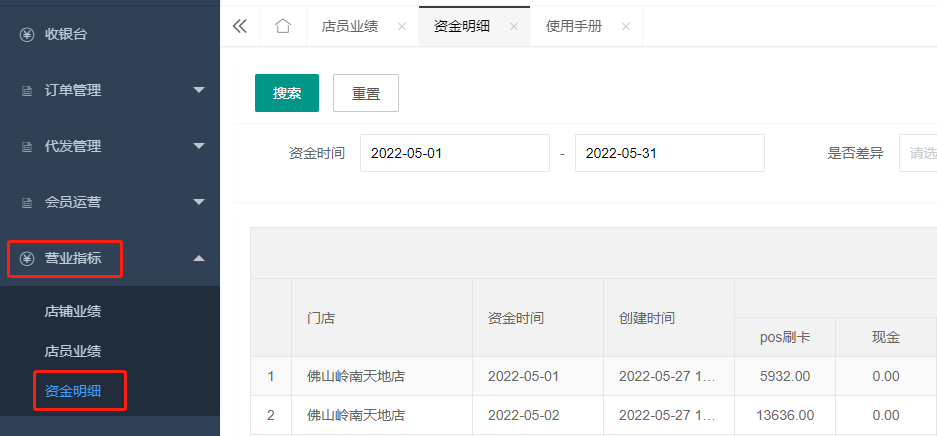Click the 门店 column header

[x=382, y=318]
